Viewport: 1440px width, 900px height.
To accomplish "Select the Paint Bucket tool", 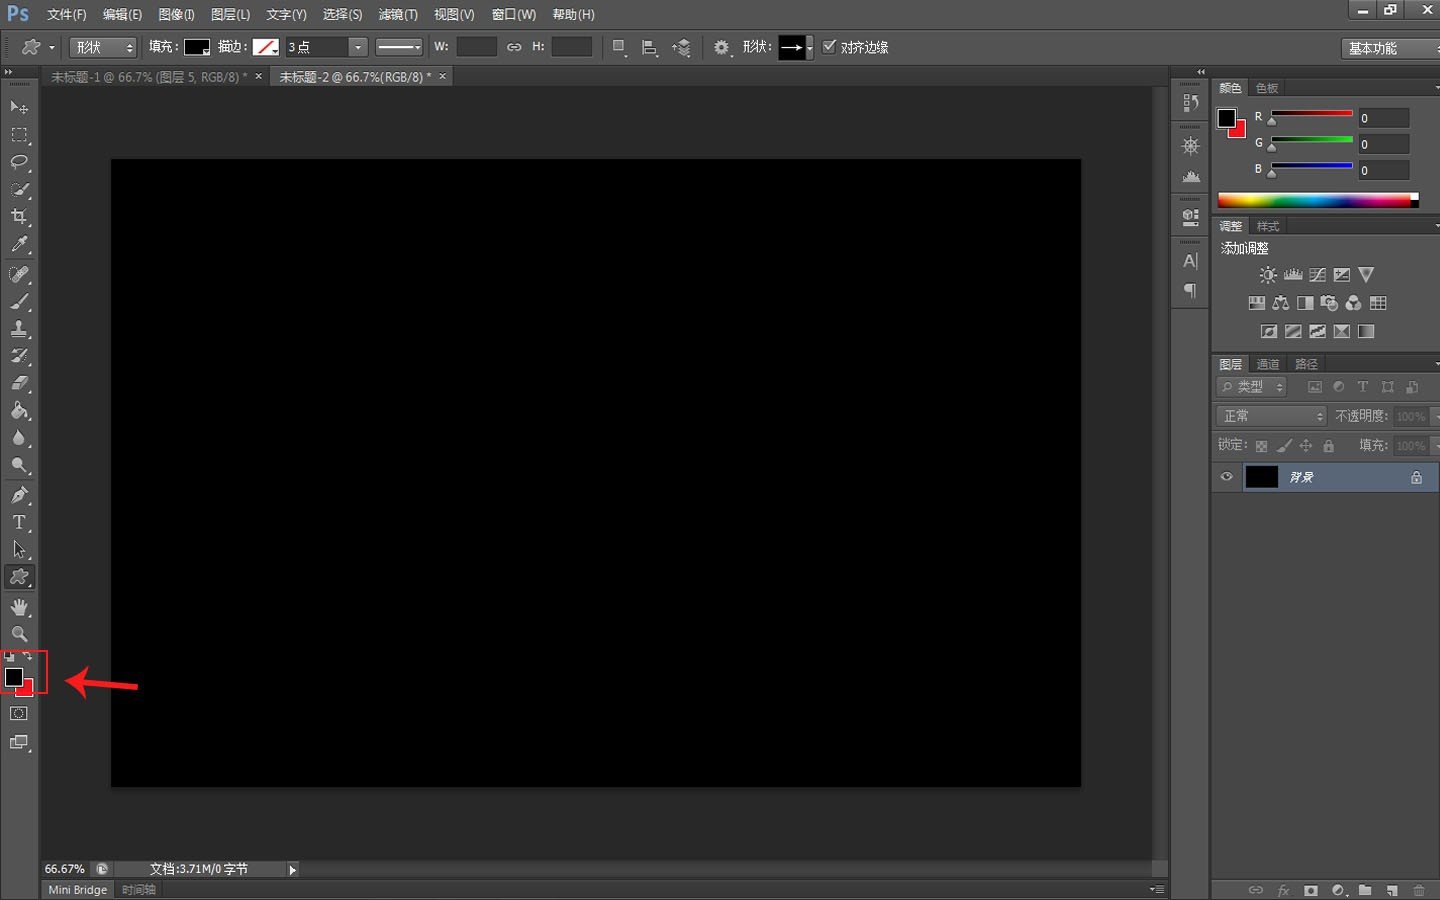I will [x=19, y=411].
